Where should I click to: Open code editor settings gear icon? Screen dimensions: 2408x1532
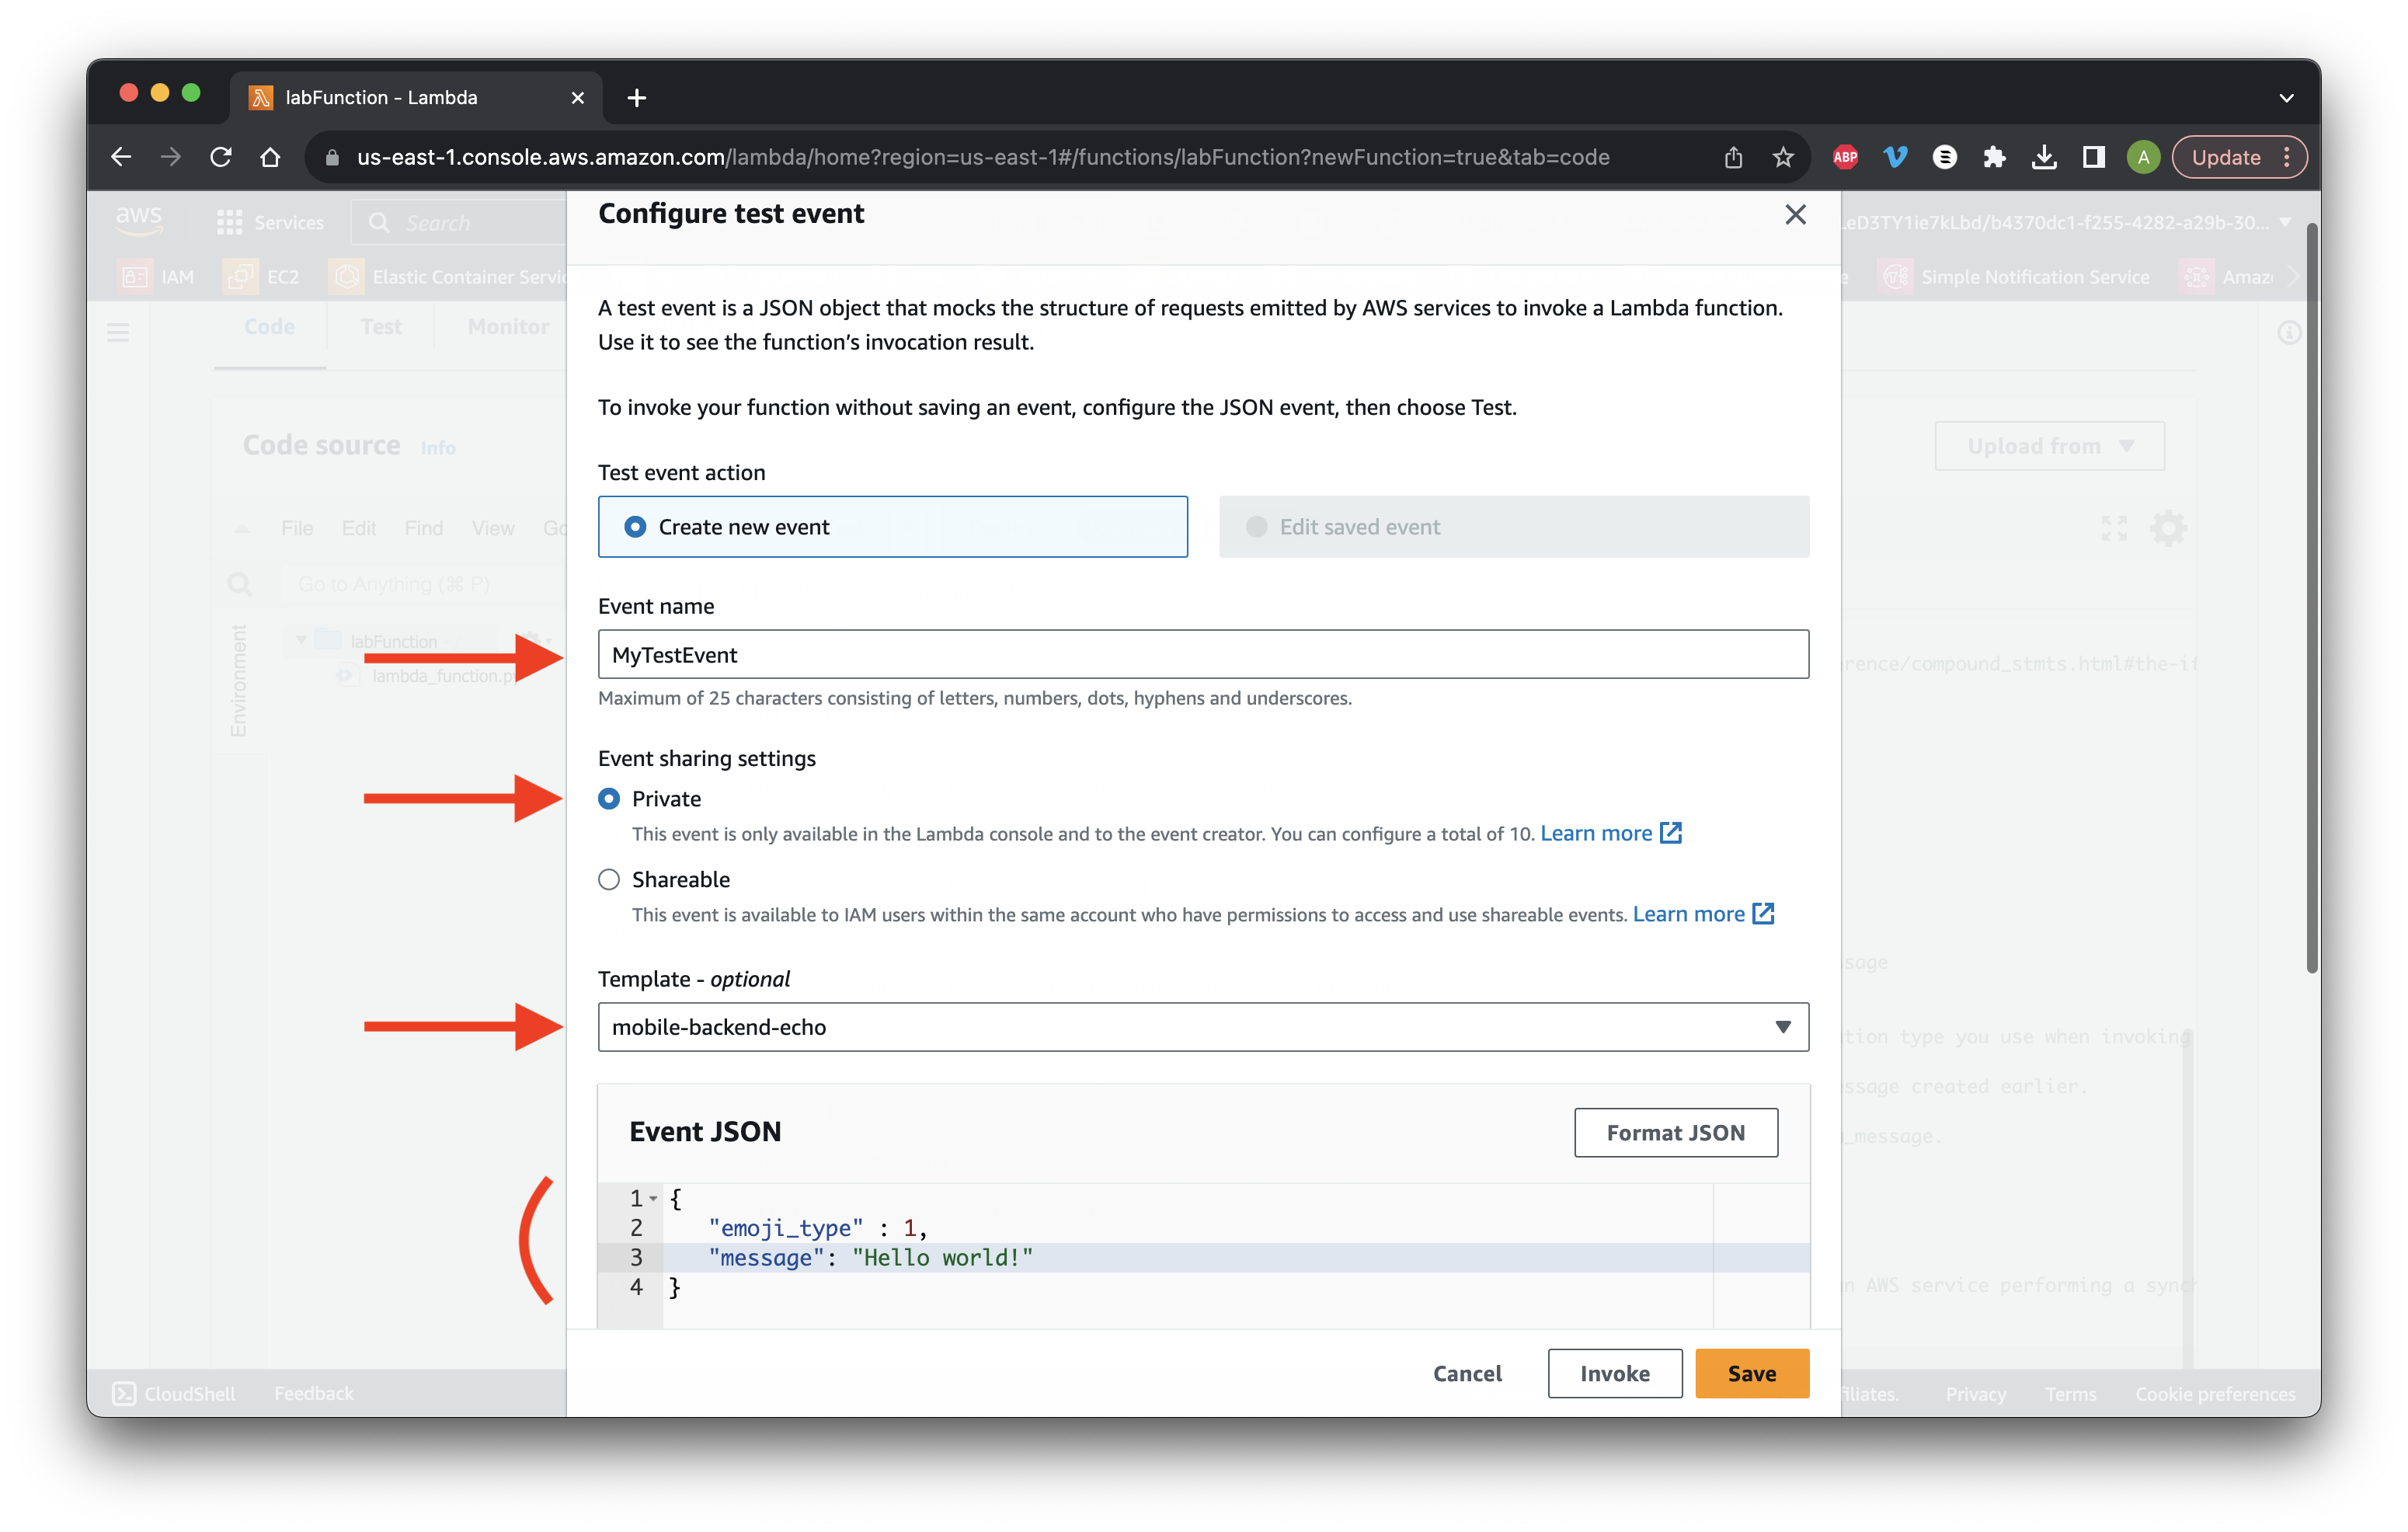coord(2168,528)
